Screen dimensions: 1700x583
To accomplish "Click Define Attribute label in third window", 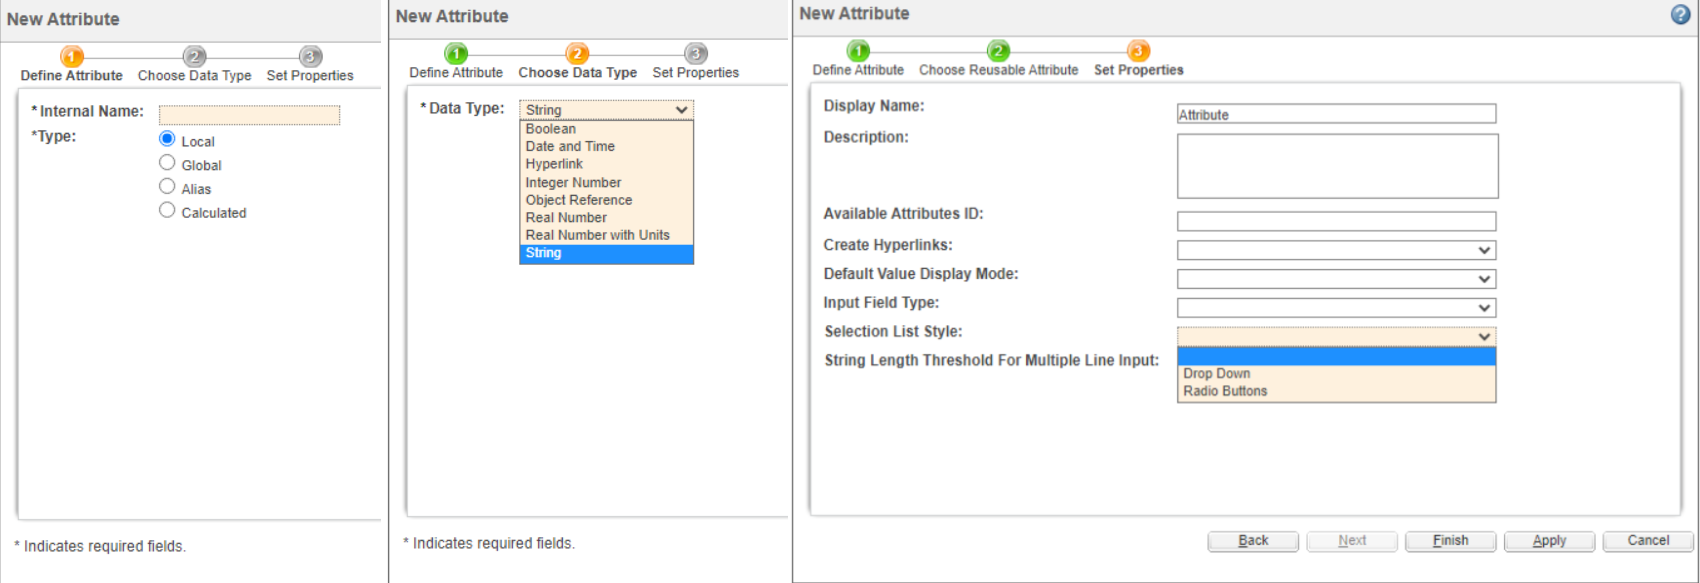I will pyautogui.click(x=858, y=70).
